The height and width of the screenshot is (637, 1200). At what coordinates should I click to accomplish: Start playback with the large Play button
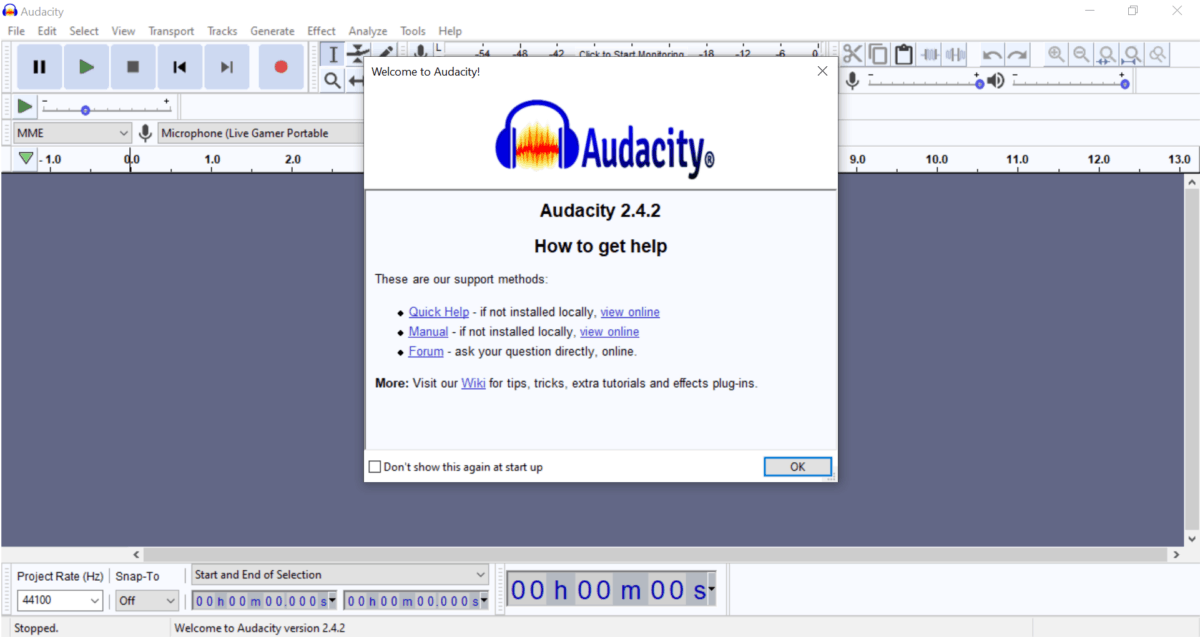pos(86,67)
